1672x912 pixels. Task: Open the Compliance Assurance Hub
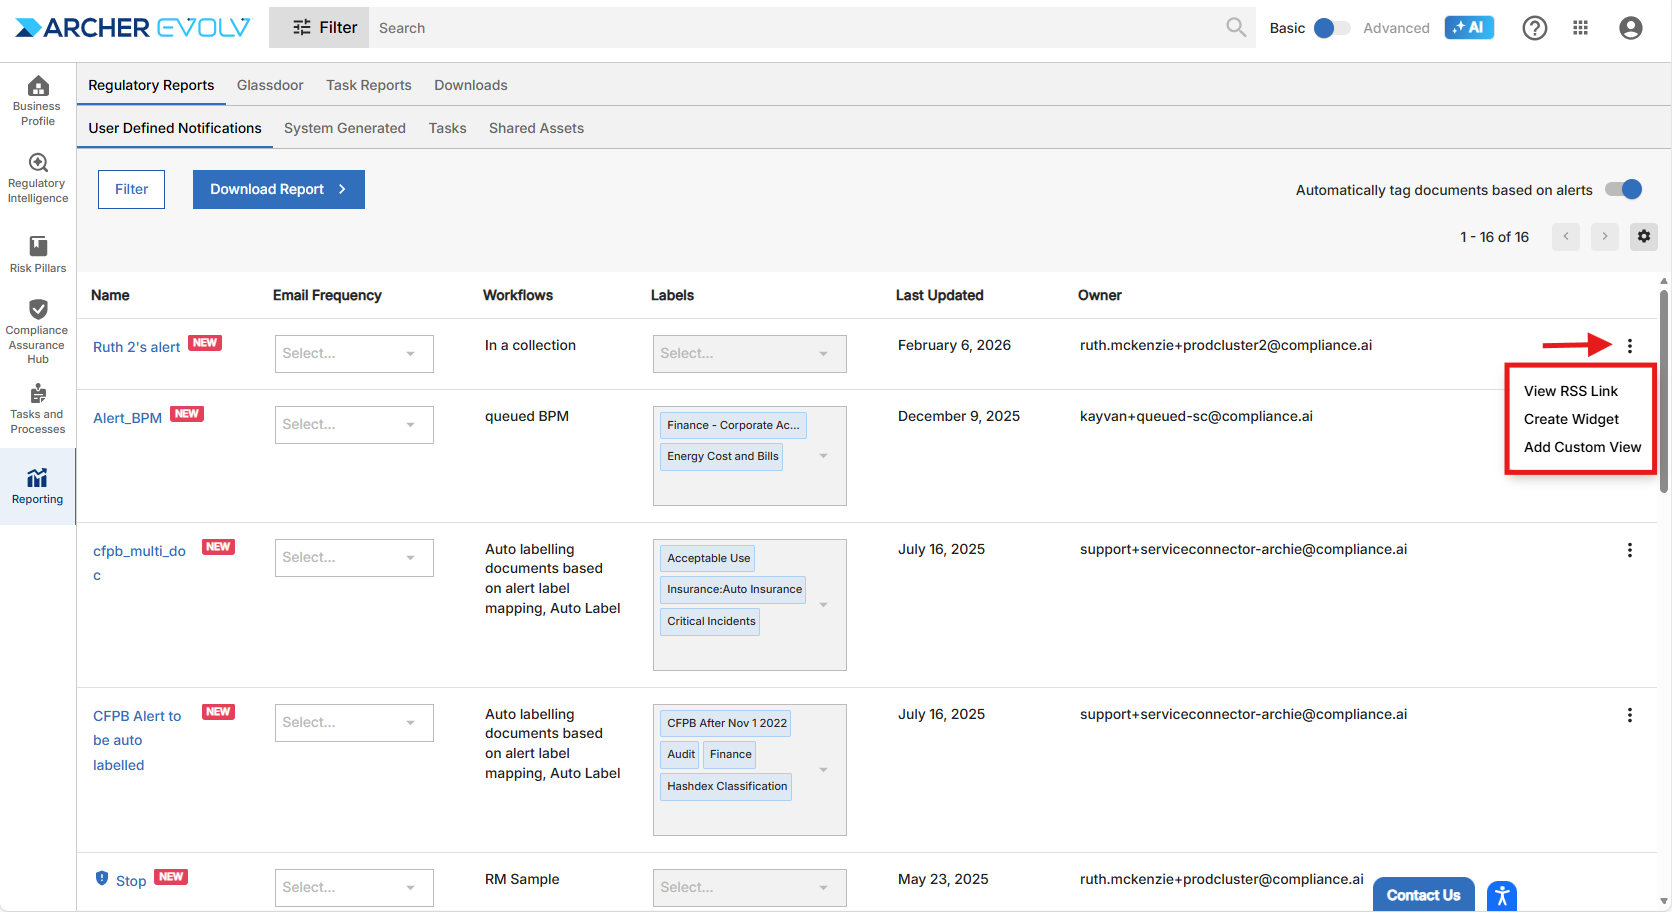click(38, 330)
